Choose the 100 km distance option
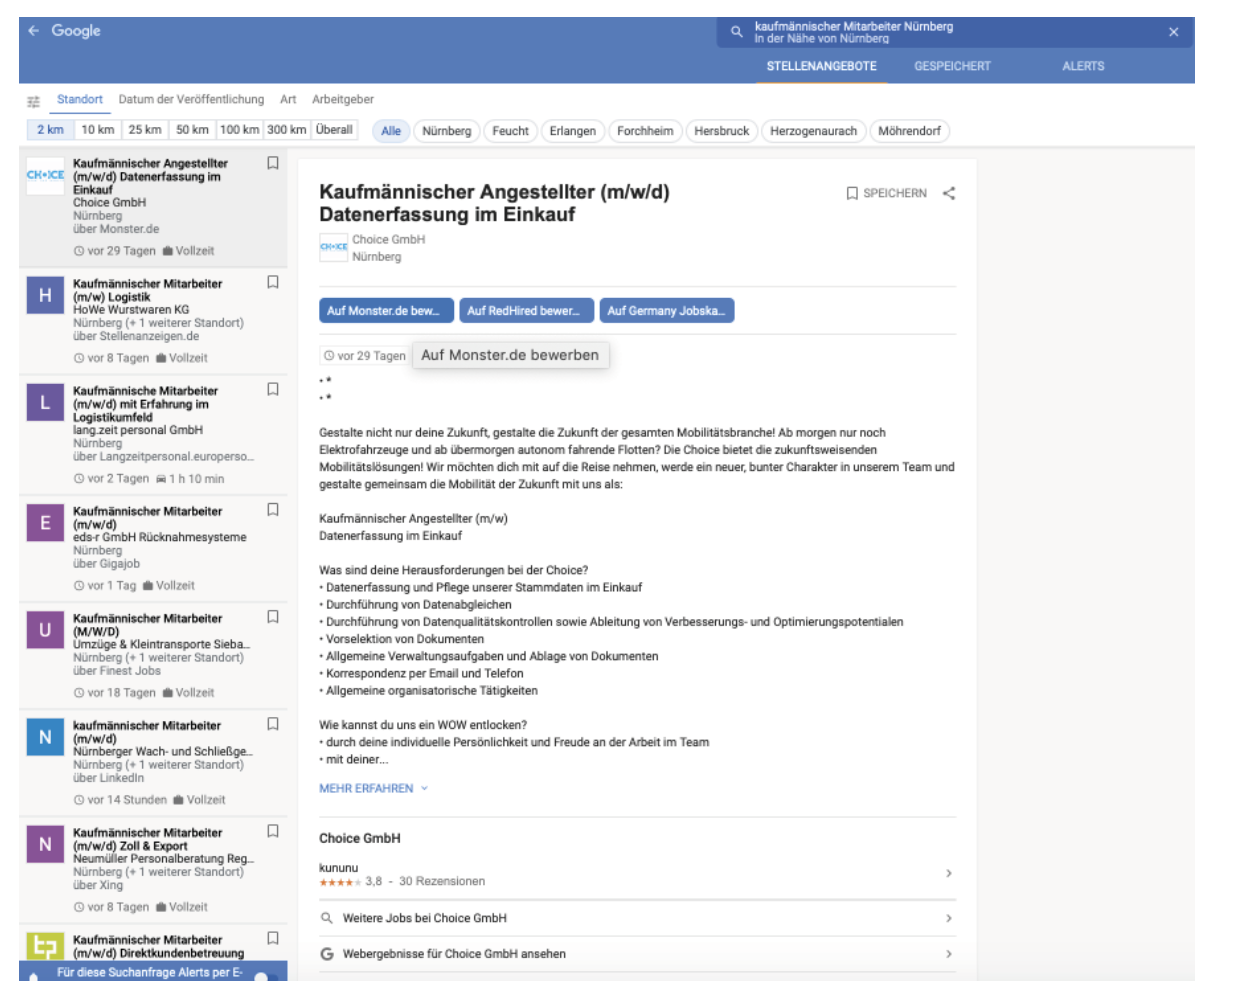 click(x=239, y=130)
